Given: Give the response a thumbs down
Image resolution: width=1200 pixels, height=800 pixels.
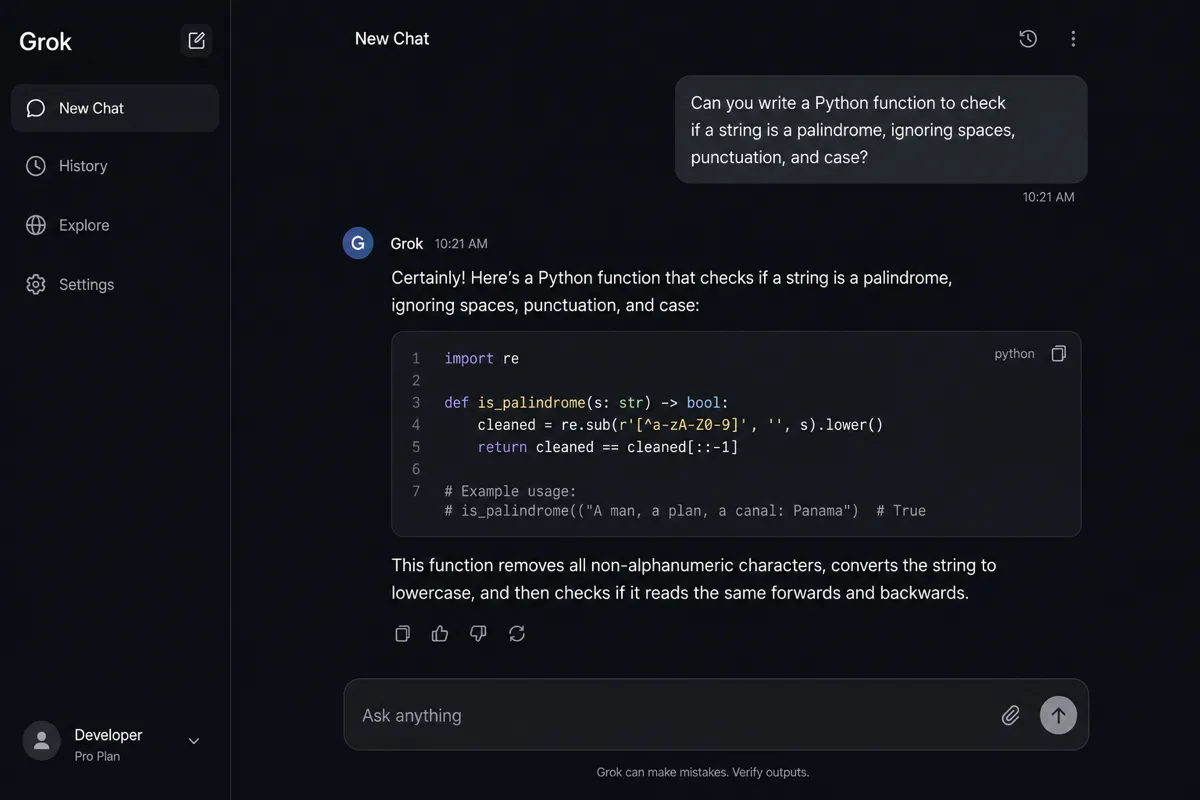Looking at the screenshot, I should click(x=478, y=633).
